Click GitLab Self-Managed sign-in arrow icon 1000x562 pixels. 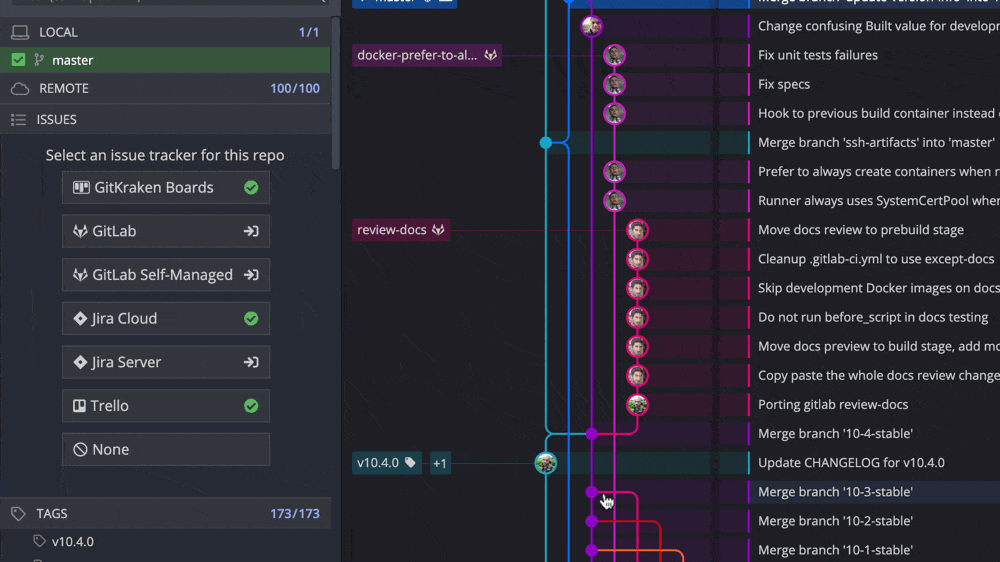[x=251, y=275]
